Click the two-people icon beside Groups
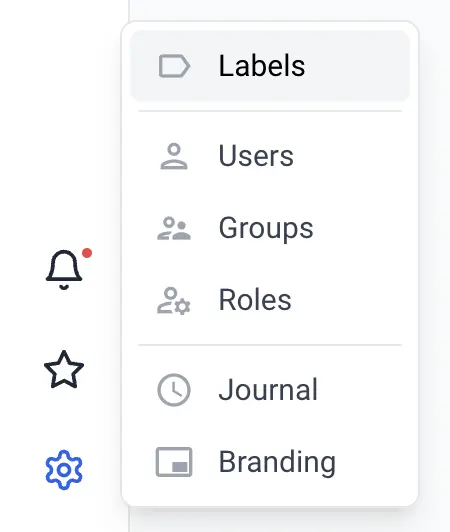 (174, 228)
